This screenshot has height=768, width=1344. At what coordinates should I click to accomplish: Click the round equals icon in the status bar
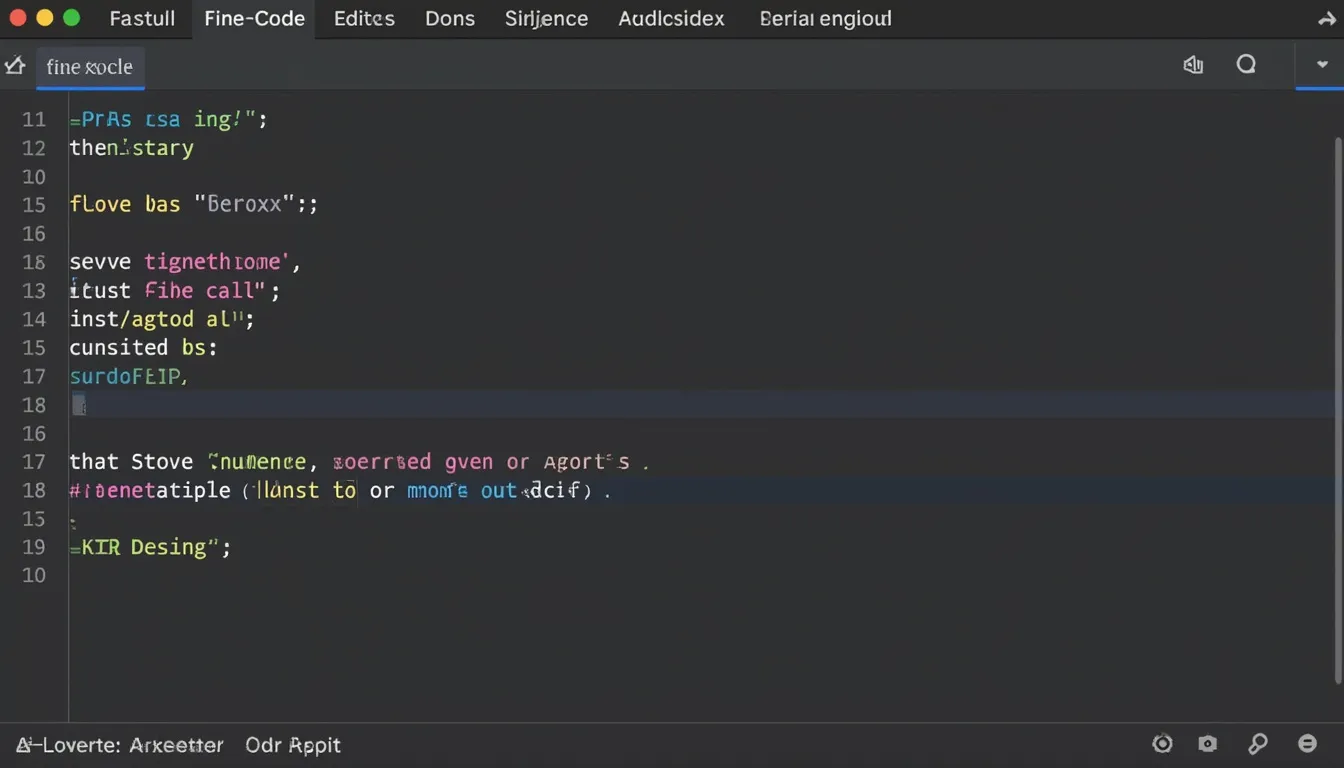[x=1307, y=743]
